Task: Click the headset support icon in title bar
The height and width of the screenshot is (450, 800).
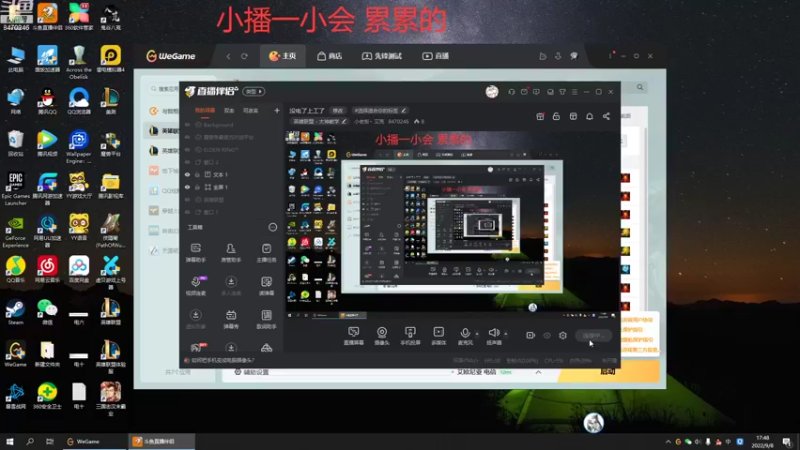Action: click(511, 92)
